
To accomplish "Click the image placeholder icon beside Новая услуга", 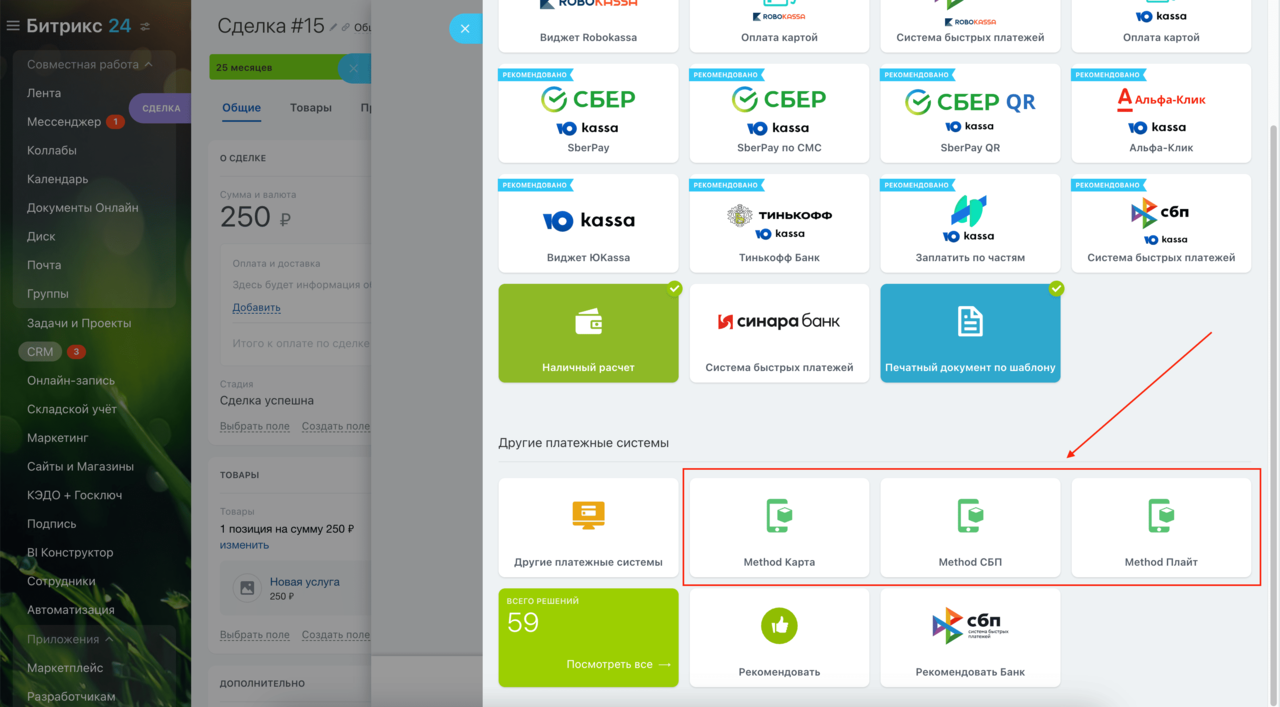I will click(246, 588).
